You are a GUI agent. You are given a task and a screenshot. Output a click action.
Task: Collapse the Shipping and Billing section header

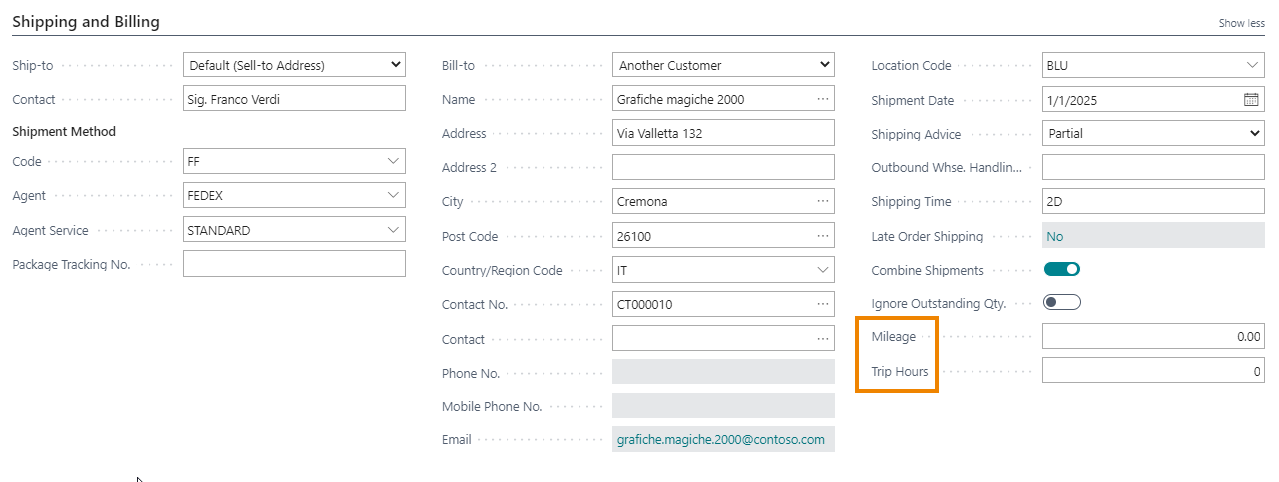(85, 21)
